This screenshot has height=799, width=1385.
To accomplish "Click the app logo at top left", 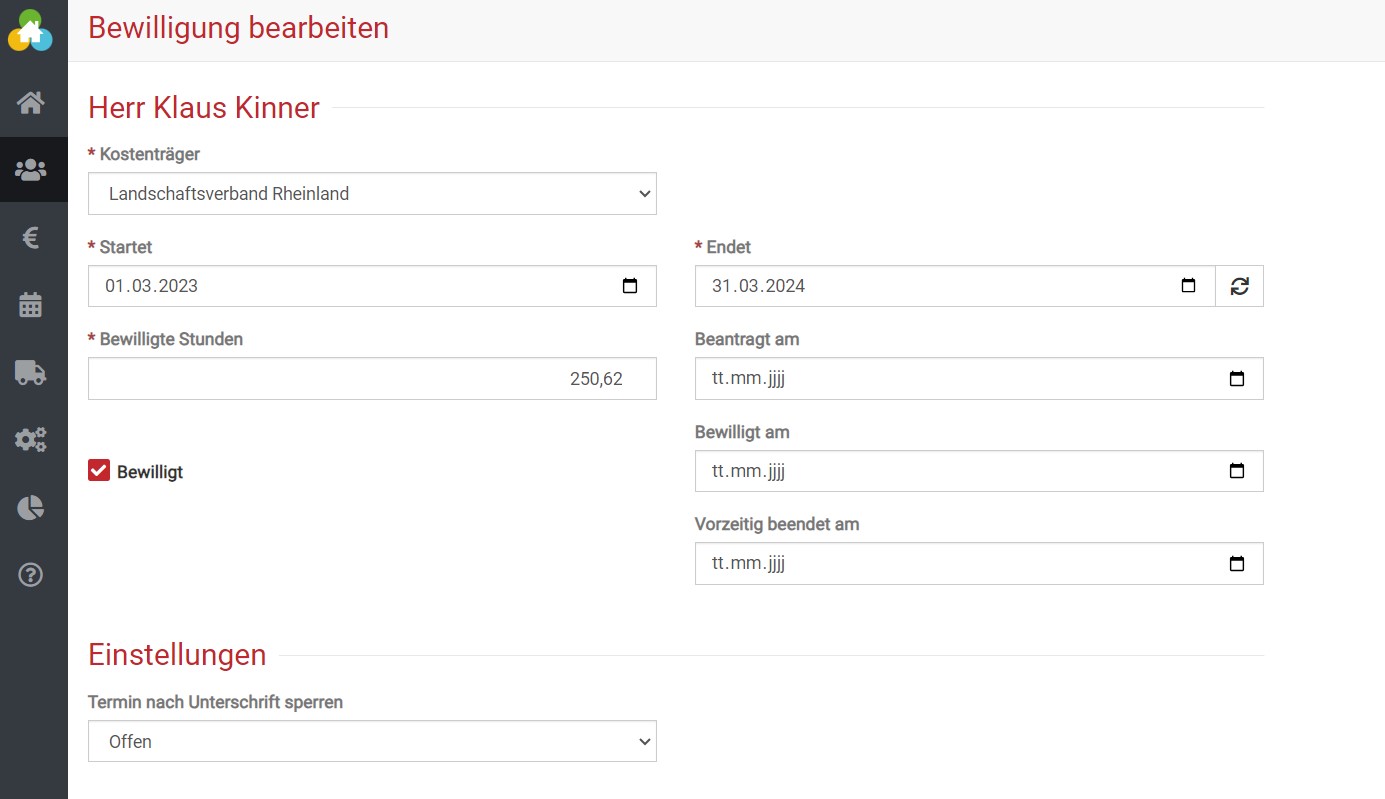I will (30, 30).
